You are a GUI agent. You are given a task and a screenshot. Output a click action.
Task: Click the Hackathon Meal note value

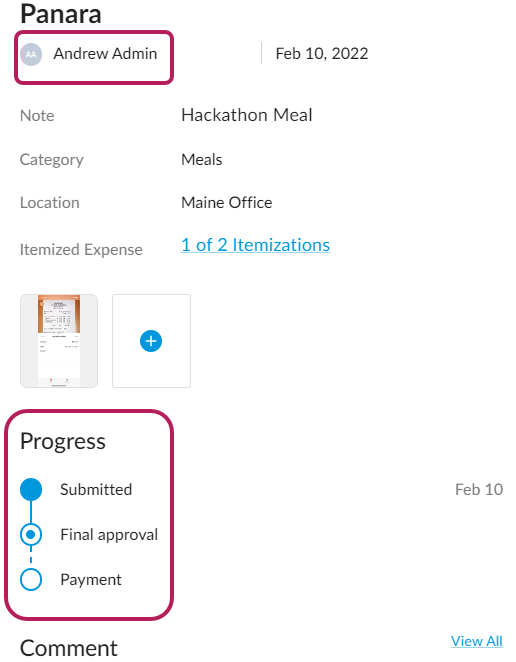tap(247, 115)
